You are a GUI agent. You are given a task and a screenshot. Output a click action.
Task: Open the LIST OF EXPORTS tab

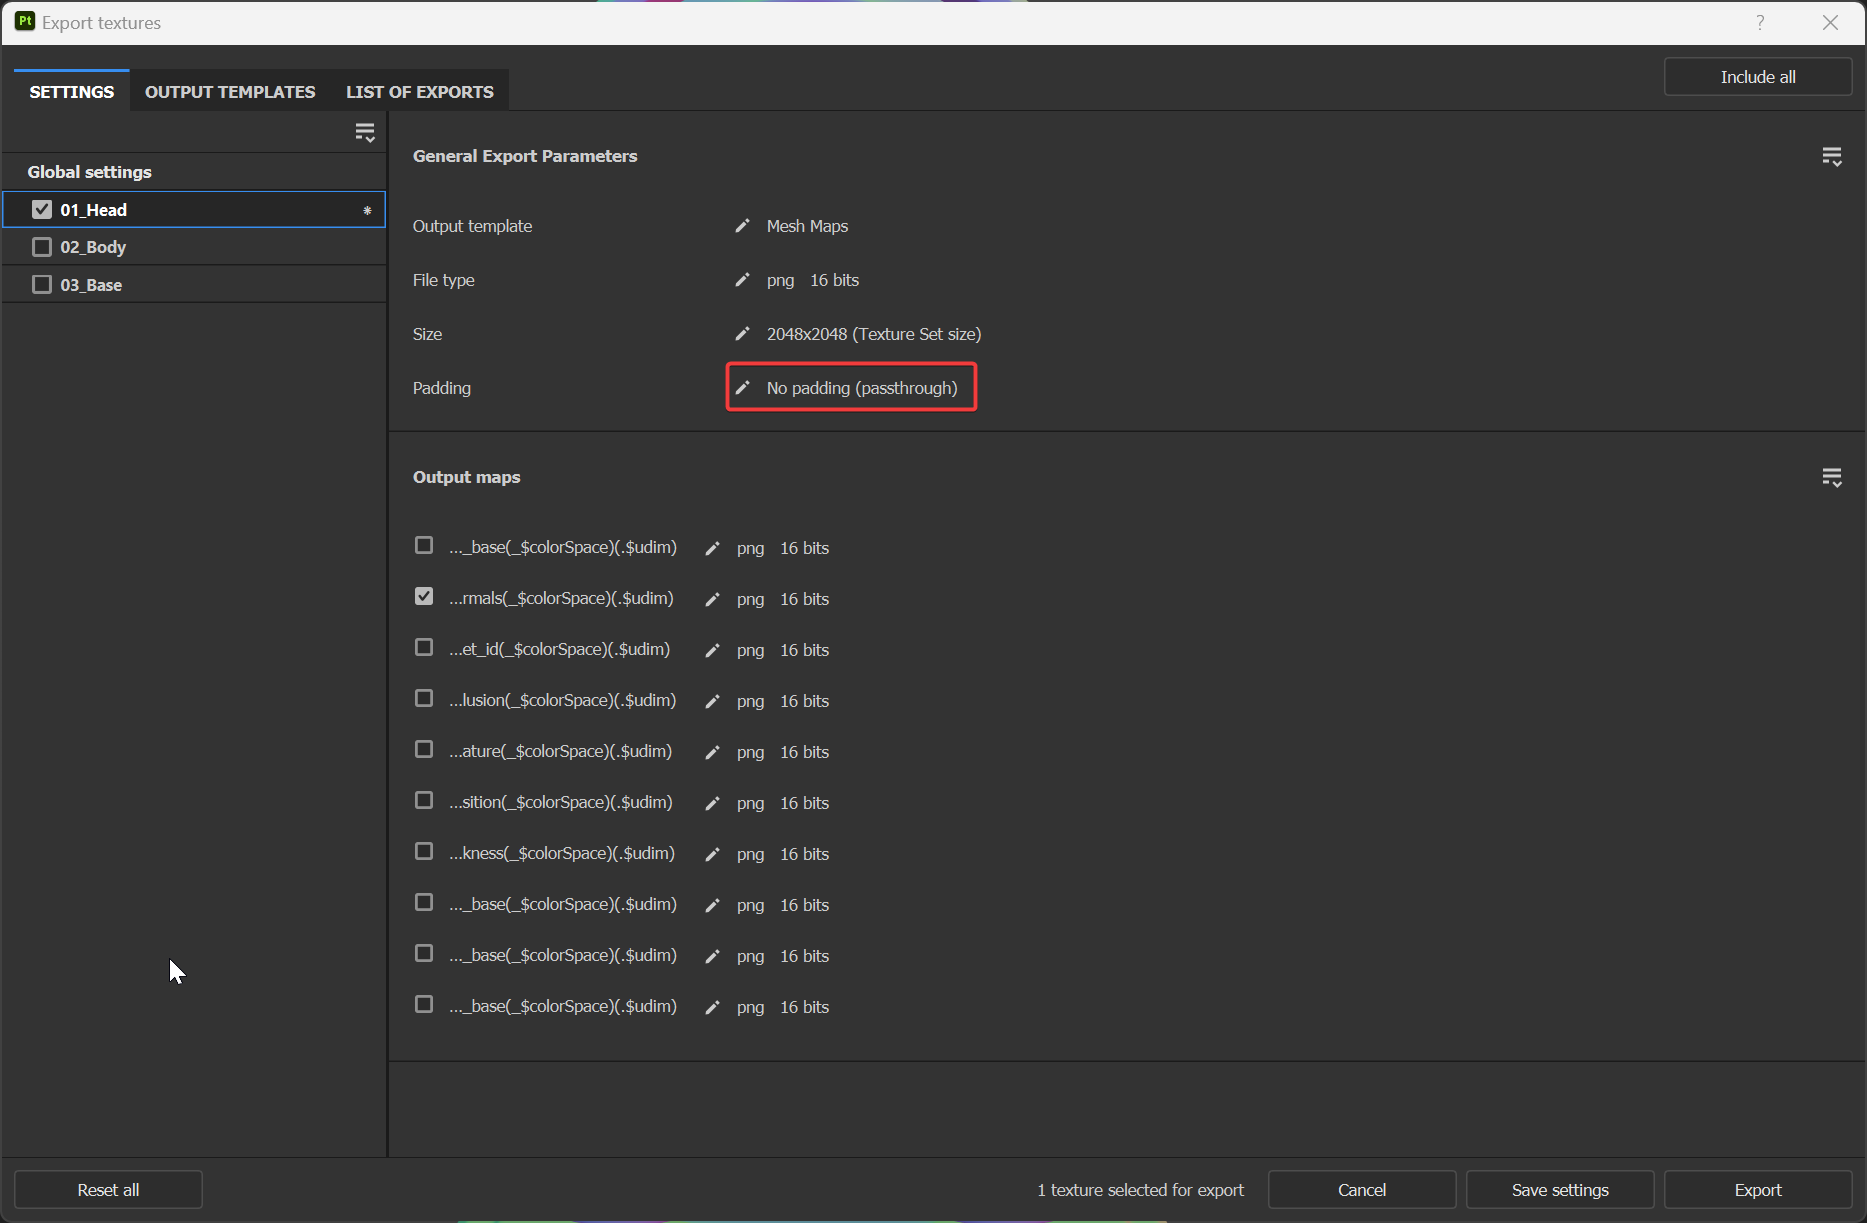[x=419, y=91]
